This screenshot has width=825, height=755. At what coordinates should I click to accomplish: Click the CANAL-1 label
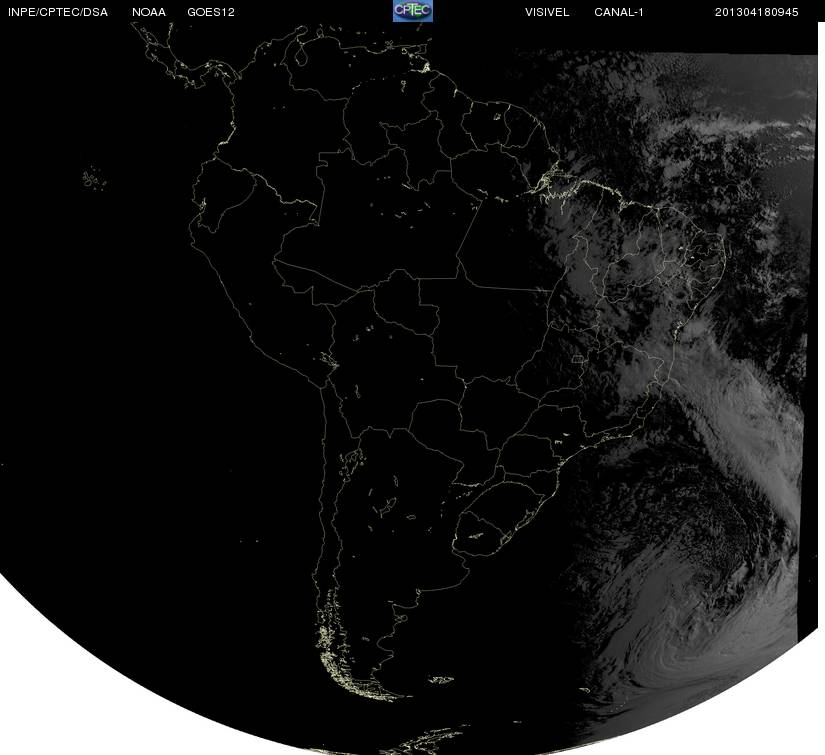point(619,12)
